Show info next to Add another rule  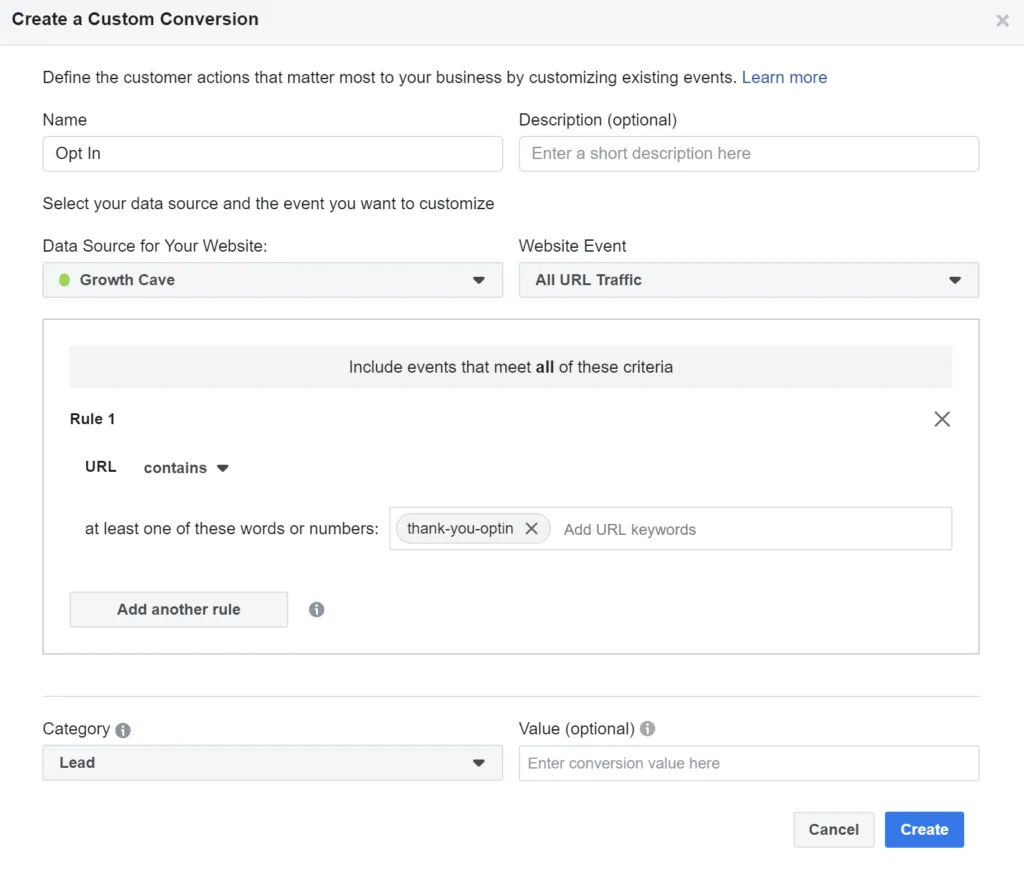click(316, 609)
